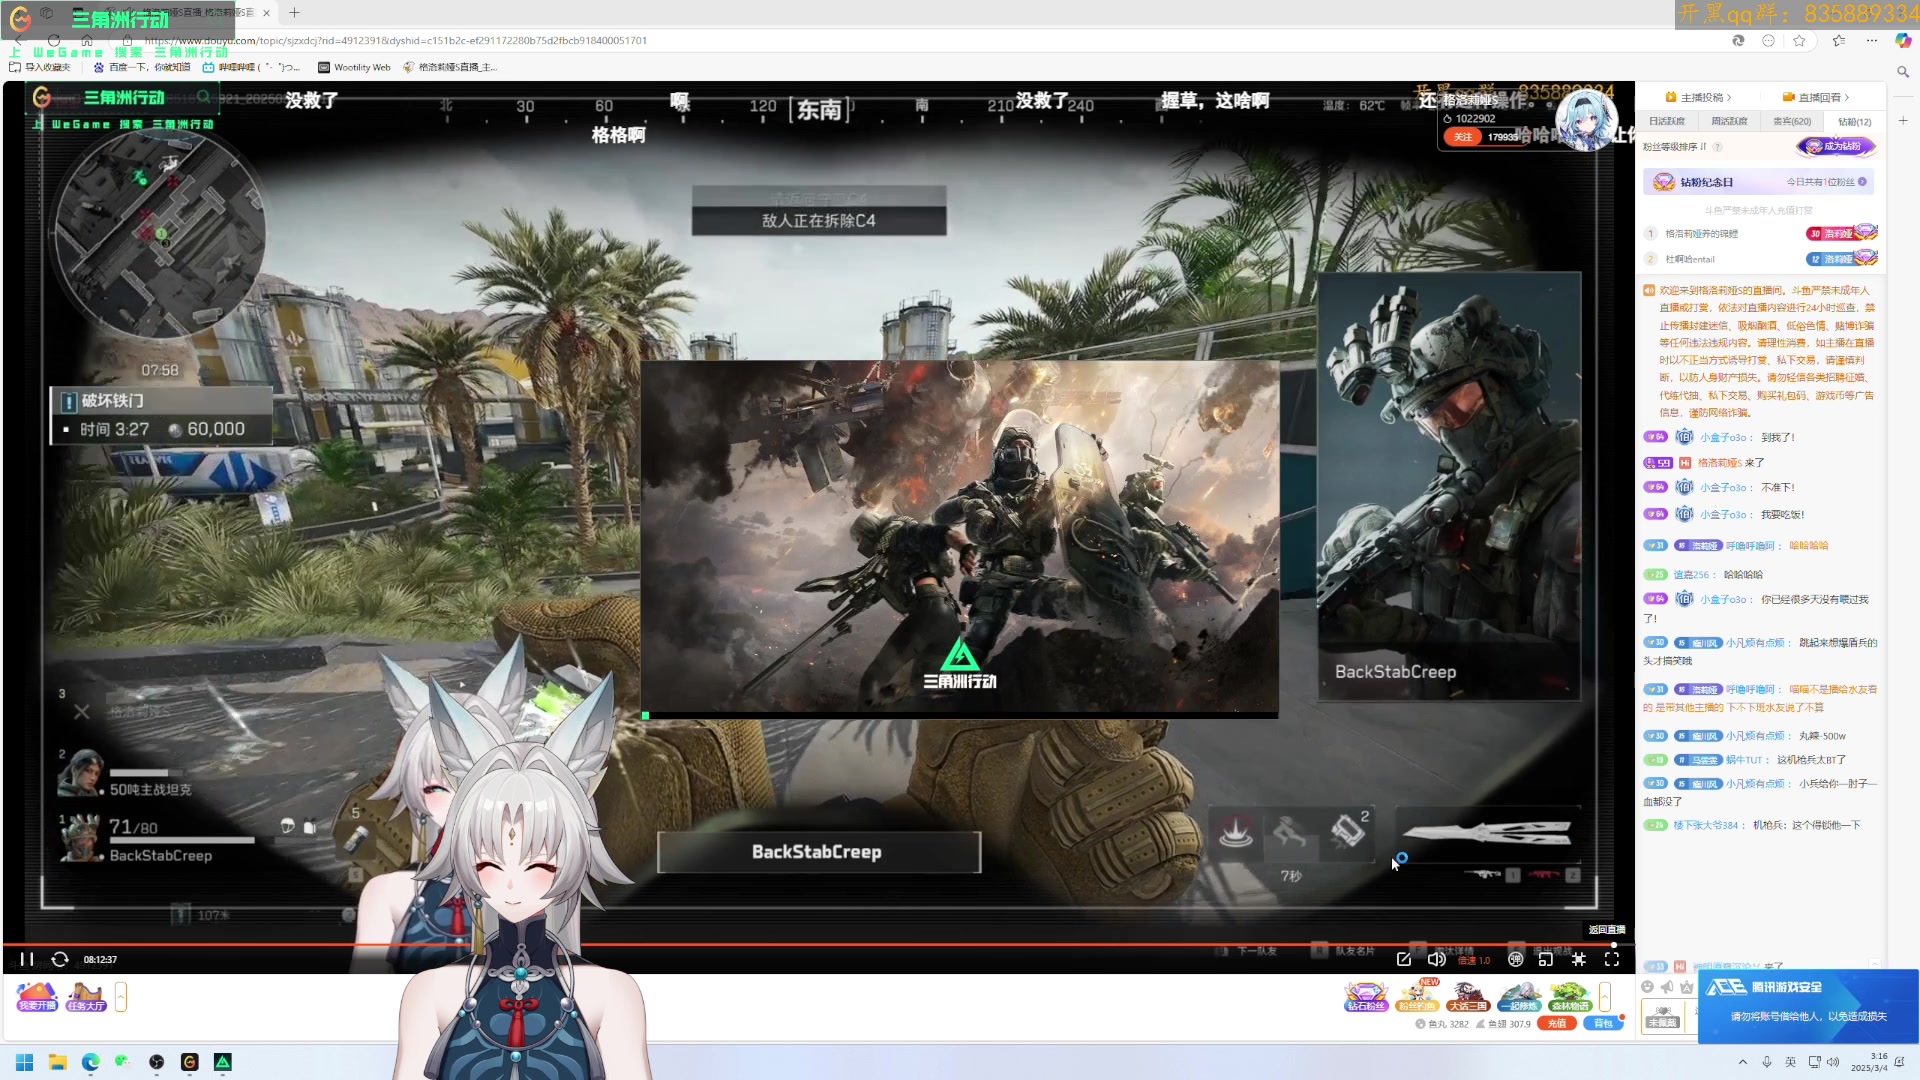Click 成为钻粉 button
Image resolution: width=1920 pixels, height=1080 pixels.
point(1836,146)
